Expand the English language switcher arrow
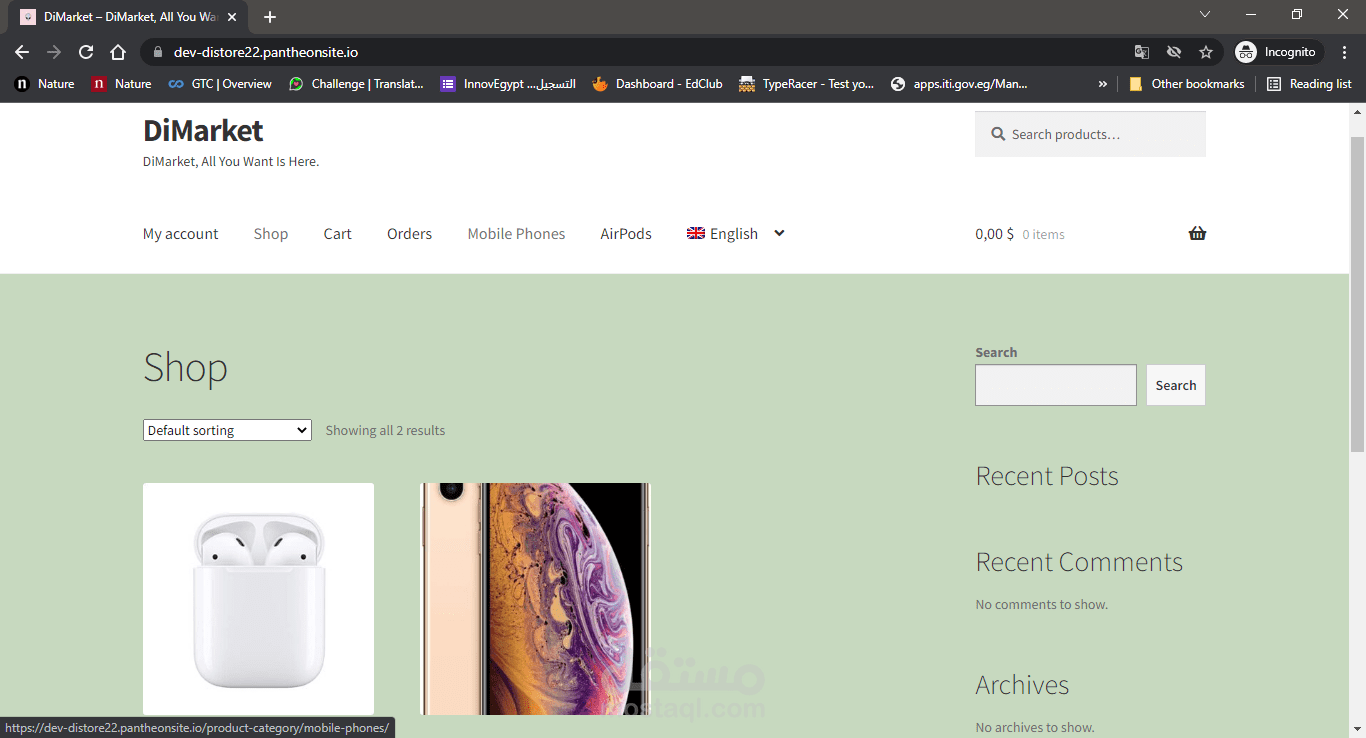The width and height of the screenshot is (1366, 738). pos(779,233)
